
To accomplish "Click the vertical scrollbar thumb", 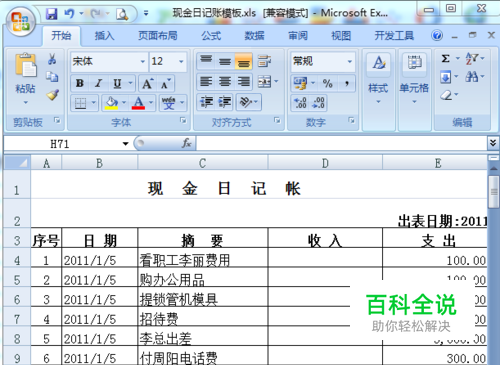I will click(493, 192).
